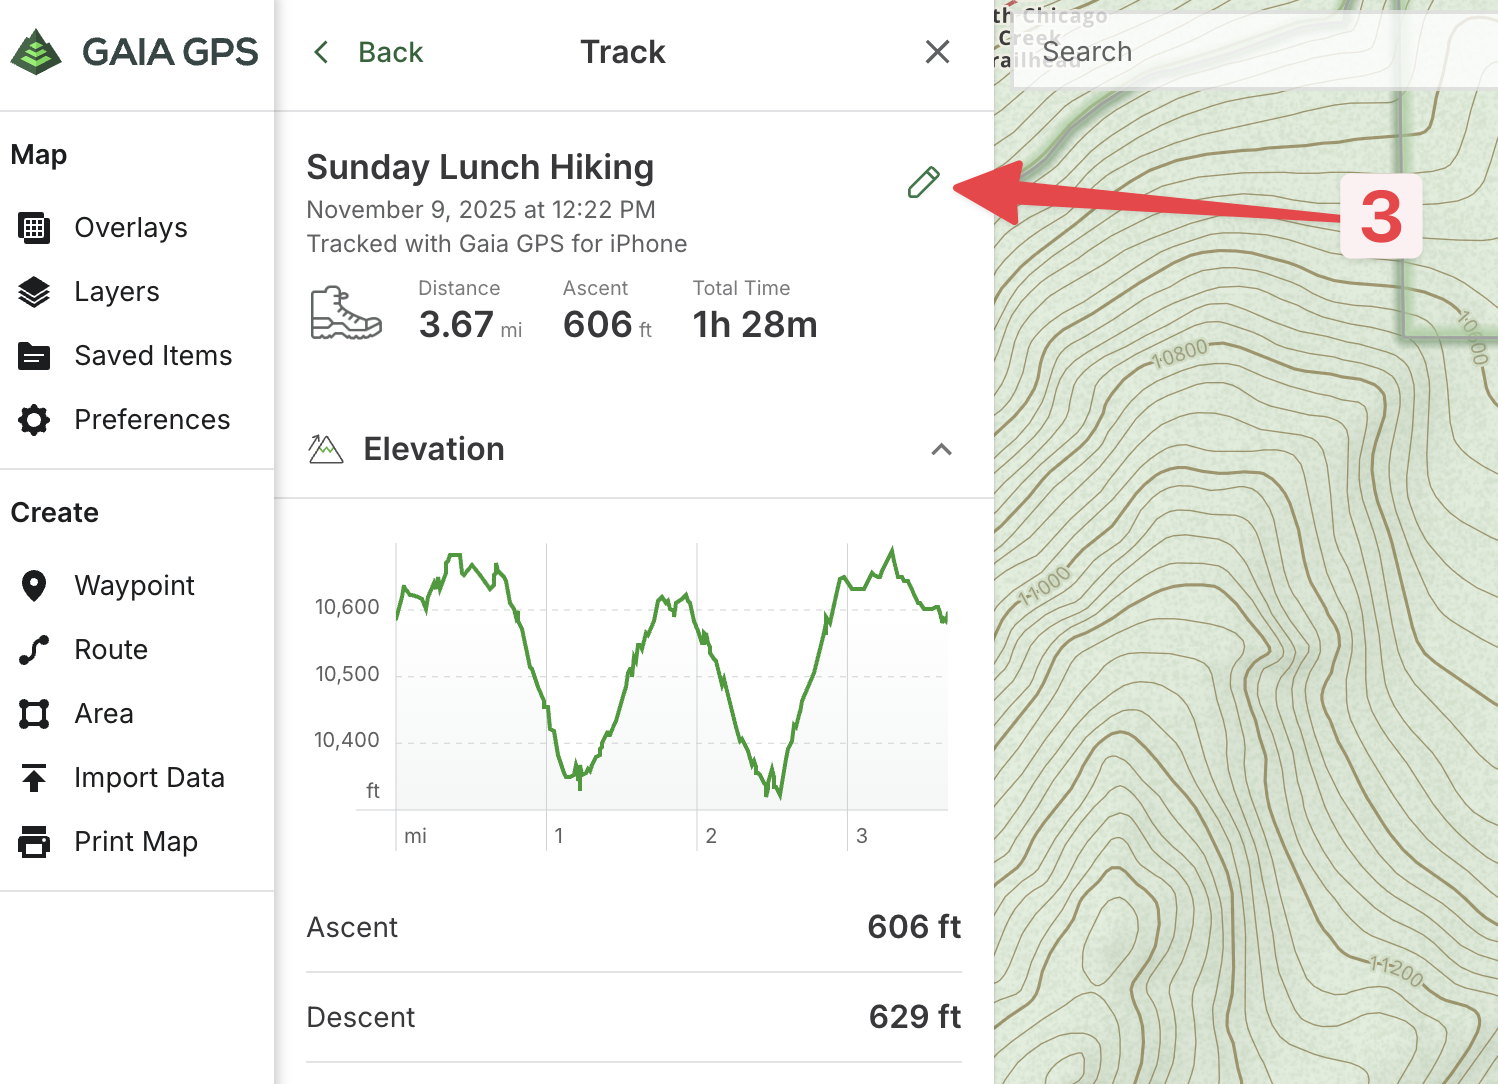Click the Layers stack icon
Screen dimensions: 1498x1084
(34, 292)
